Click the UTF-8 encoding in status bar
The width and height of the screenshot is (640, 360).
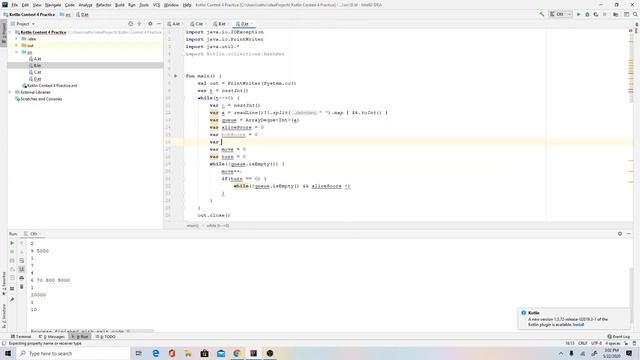click(x=596, y=343)
